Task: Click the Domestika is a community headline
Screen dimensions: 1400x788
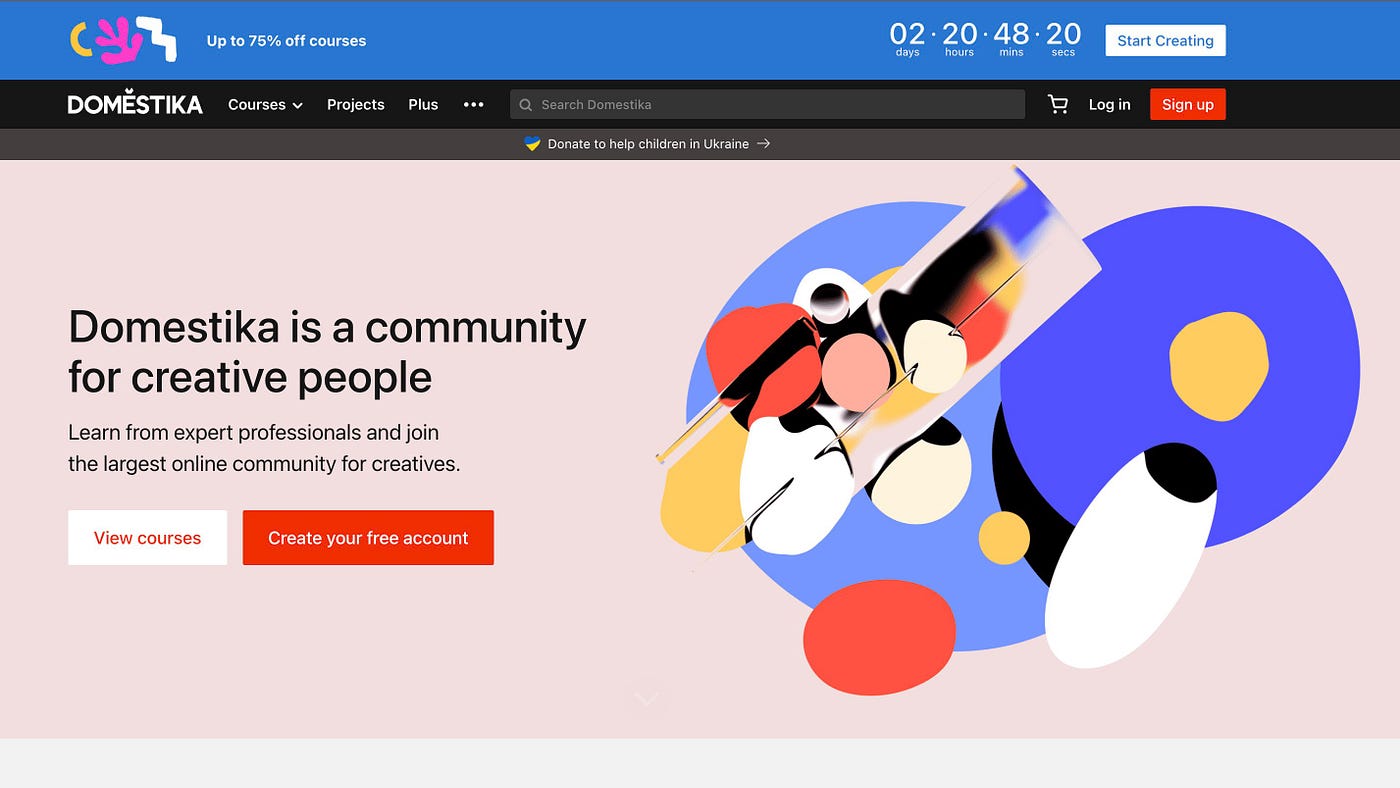Action: coord(327,352)
